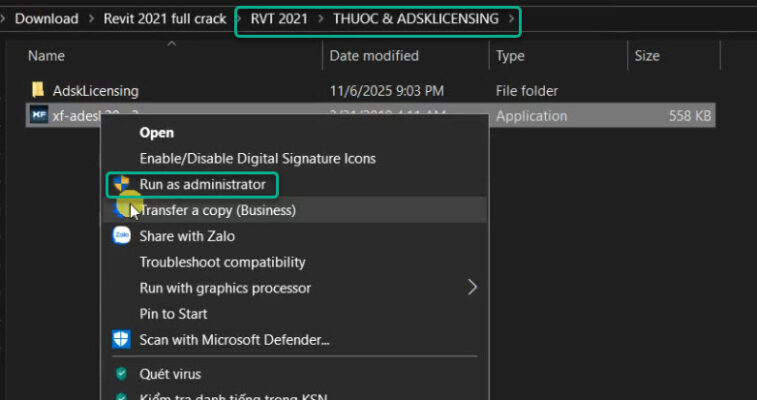Sort files by the Date modified column
This screenshot has width=757, height=400.
coord(374,56)
